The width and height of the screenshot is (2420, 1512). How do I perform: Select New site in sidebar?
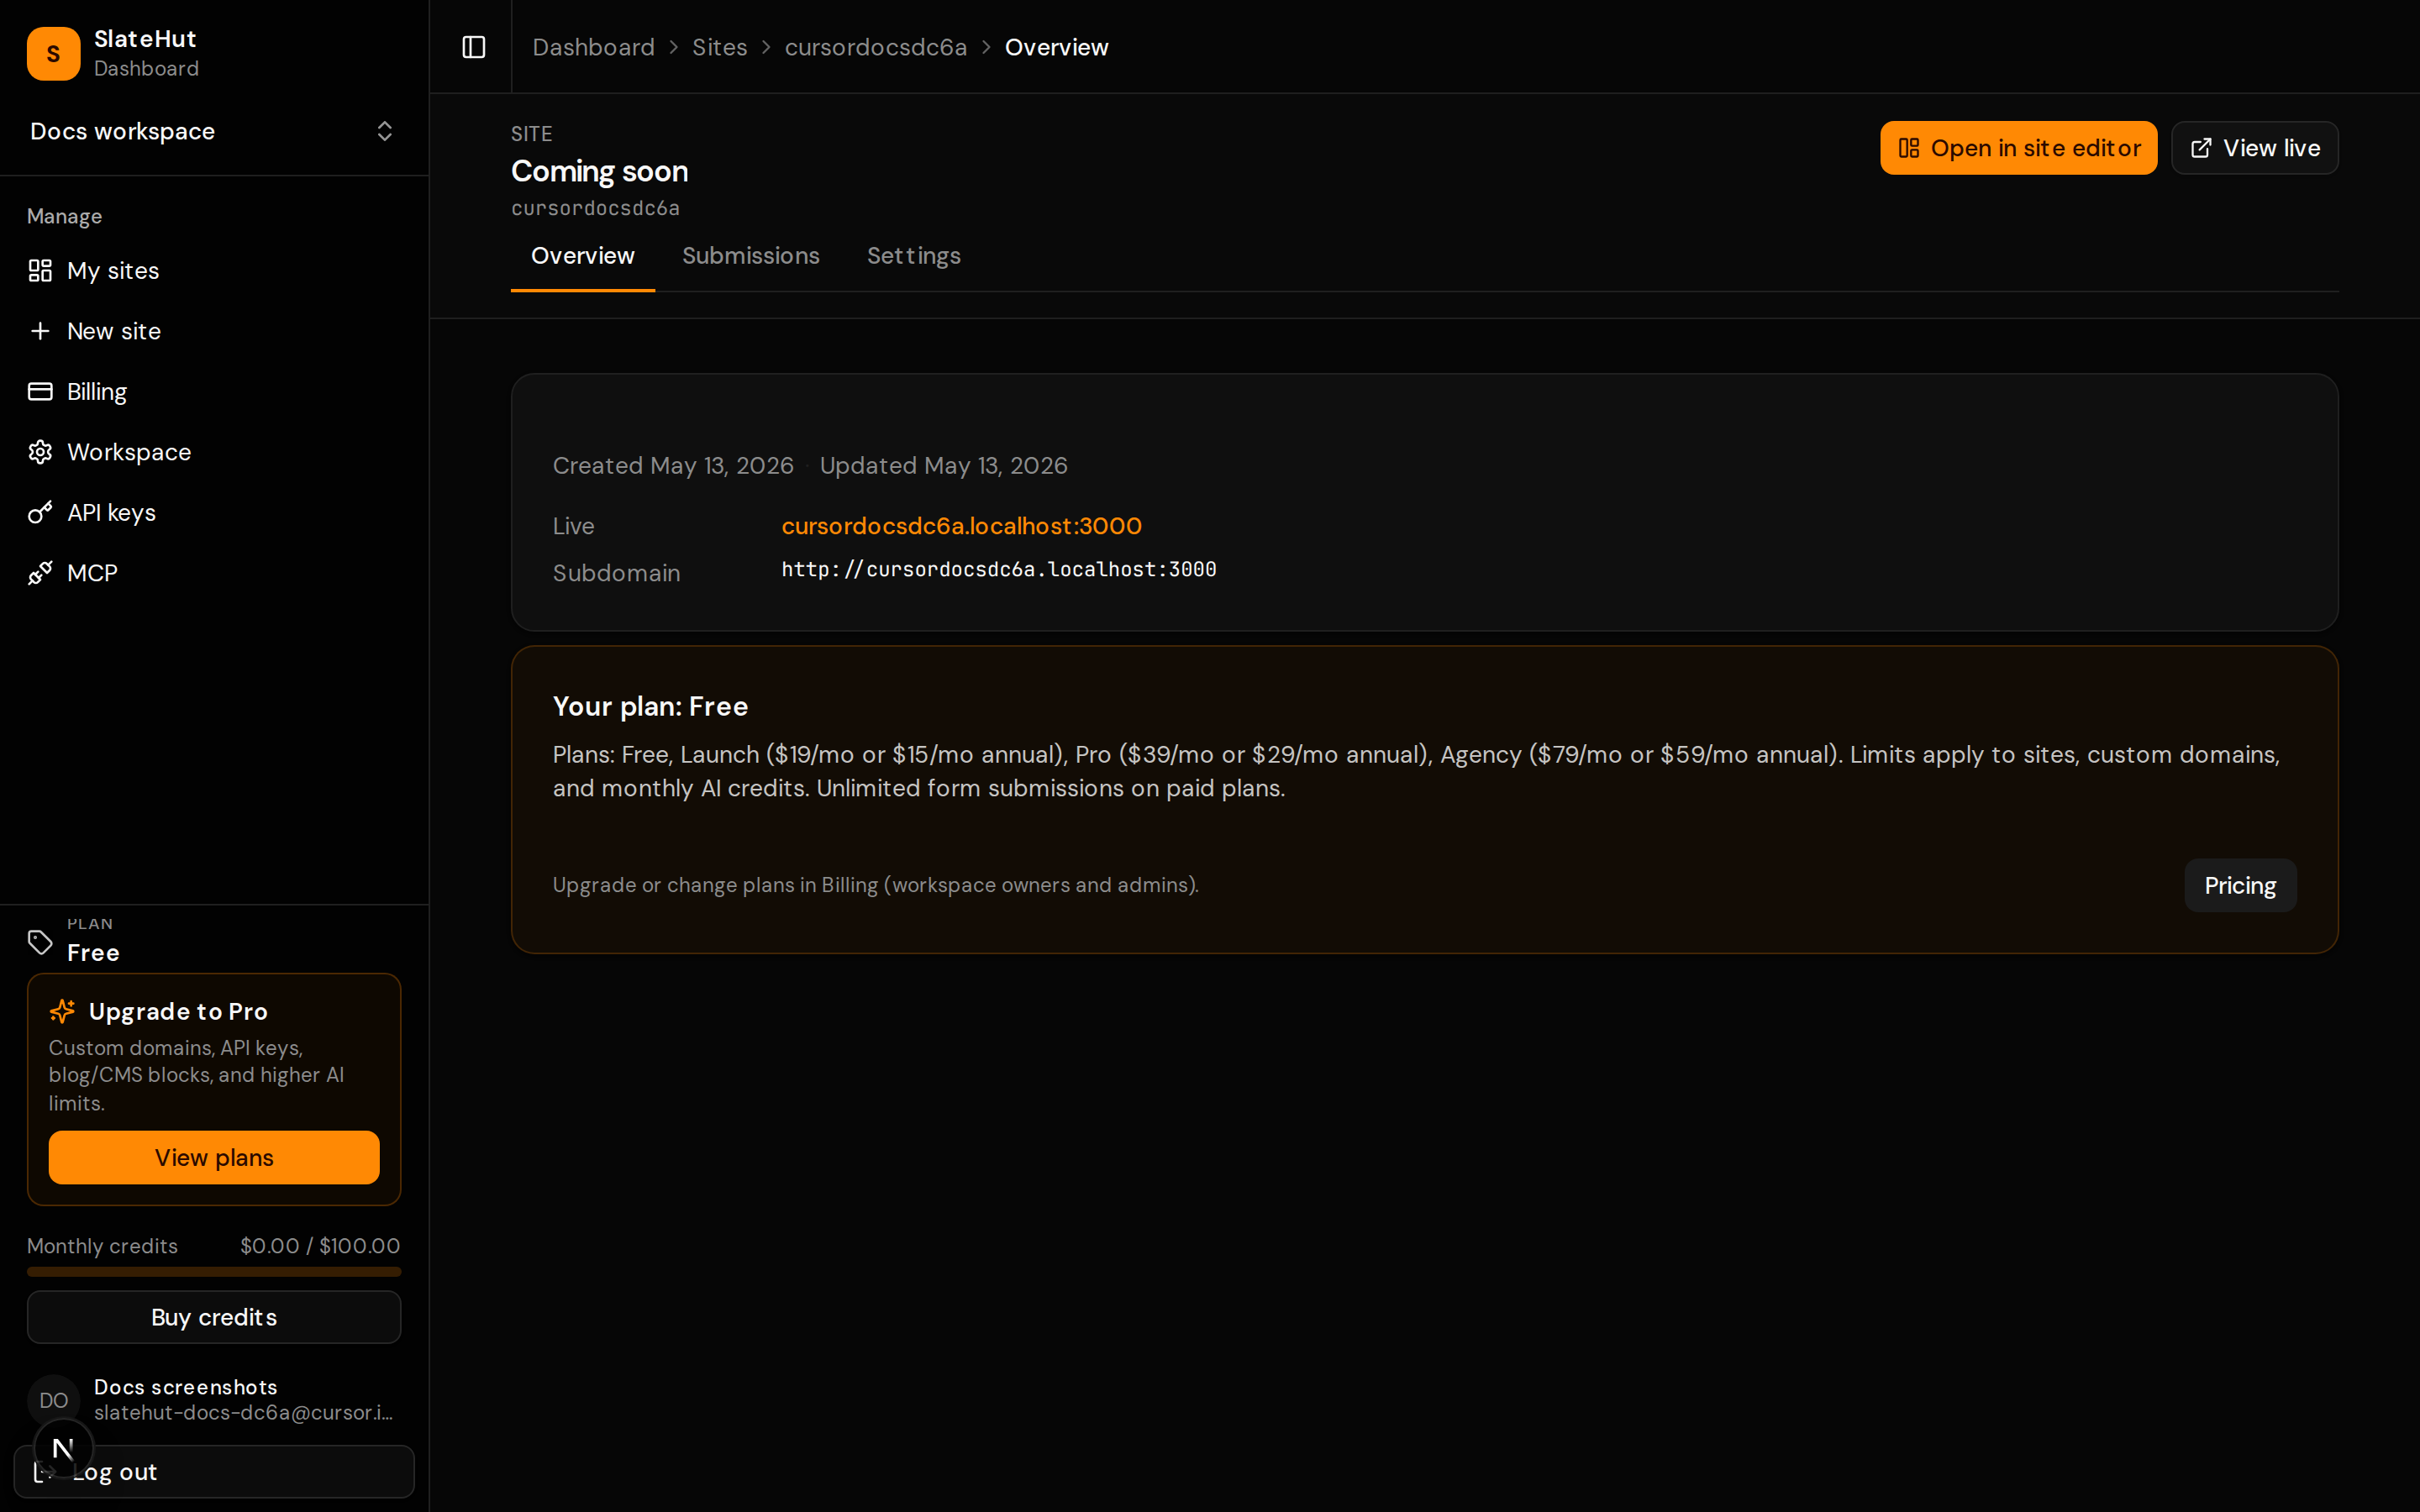[x=214, y=331]
